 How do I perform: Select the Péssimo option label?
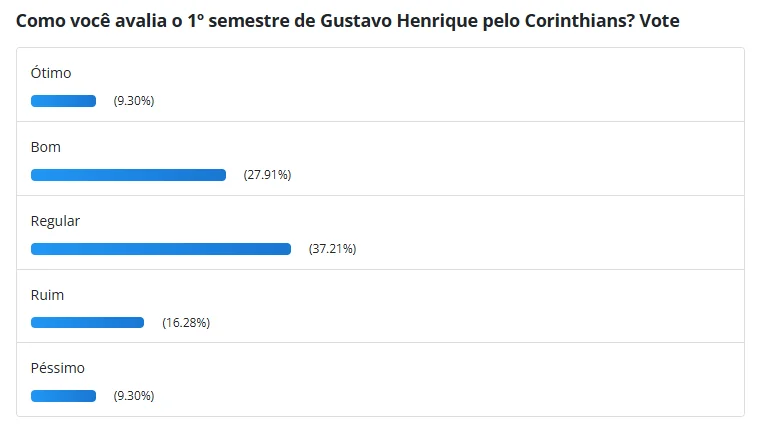coord(57,368)
